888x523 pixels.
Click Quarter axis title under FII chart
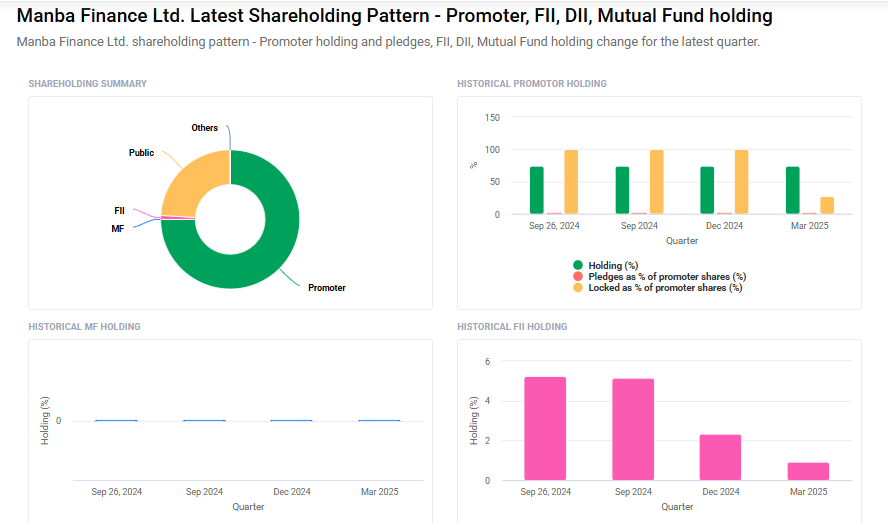[677, 507]
